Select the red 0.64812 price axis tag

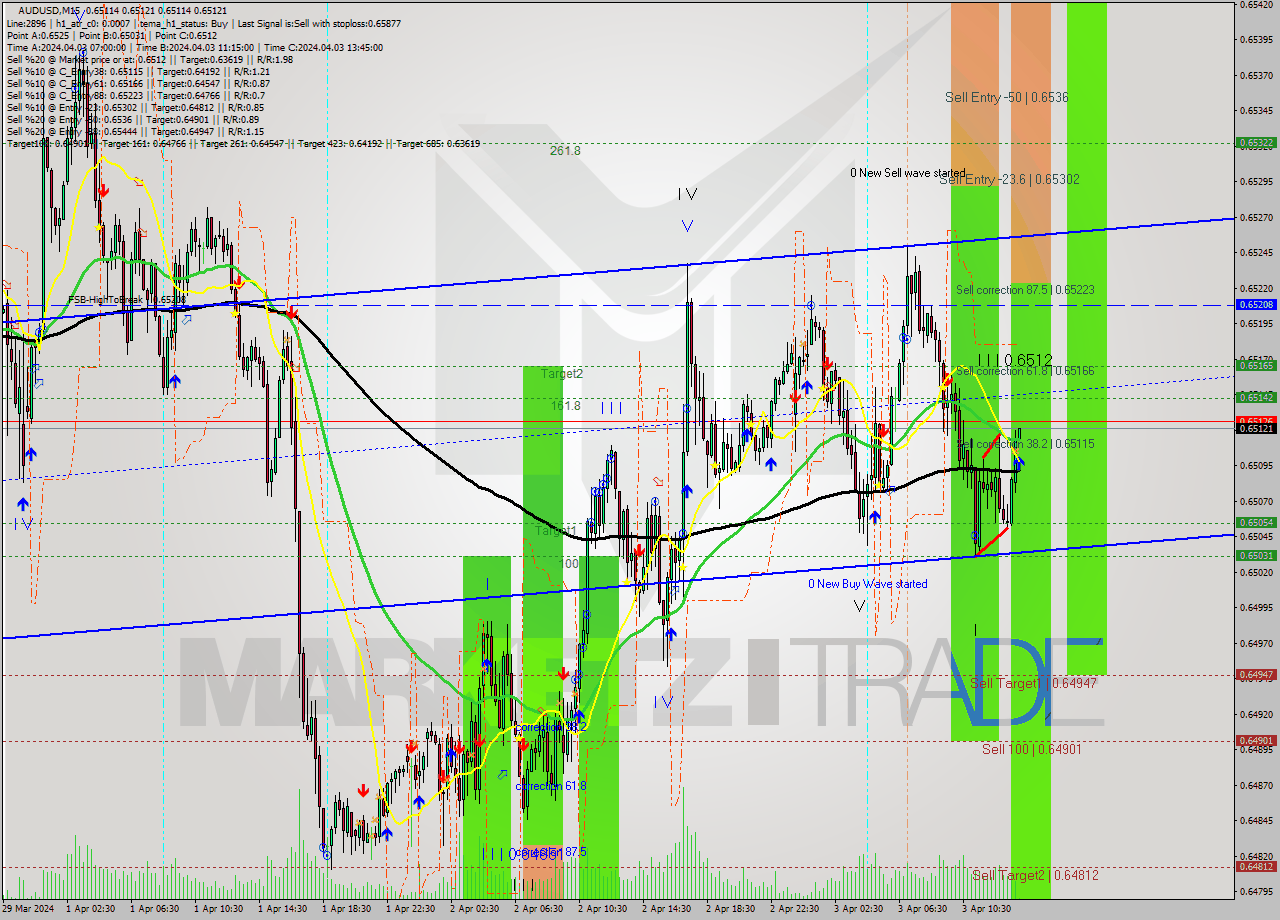coord(1256,866)
